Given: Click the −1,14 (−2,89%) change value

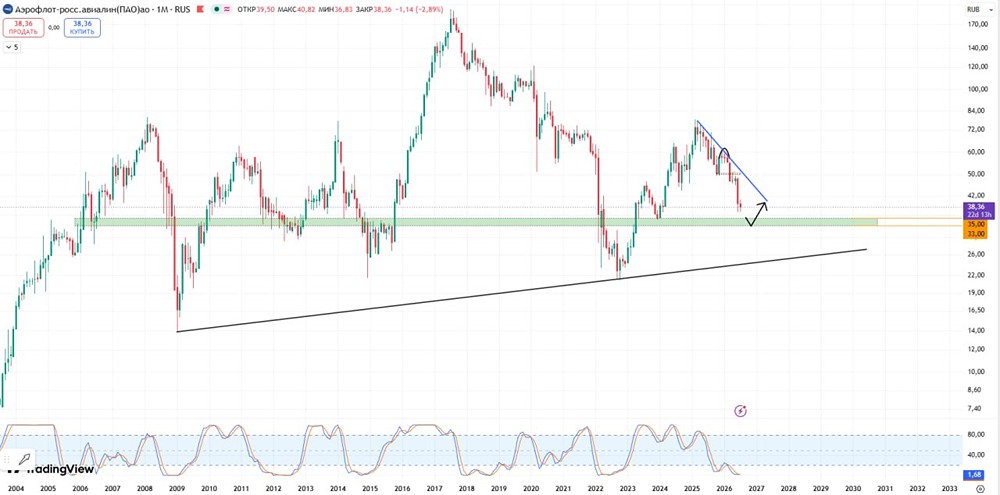Looking at the screenshot, I should (419, 10).
